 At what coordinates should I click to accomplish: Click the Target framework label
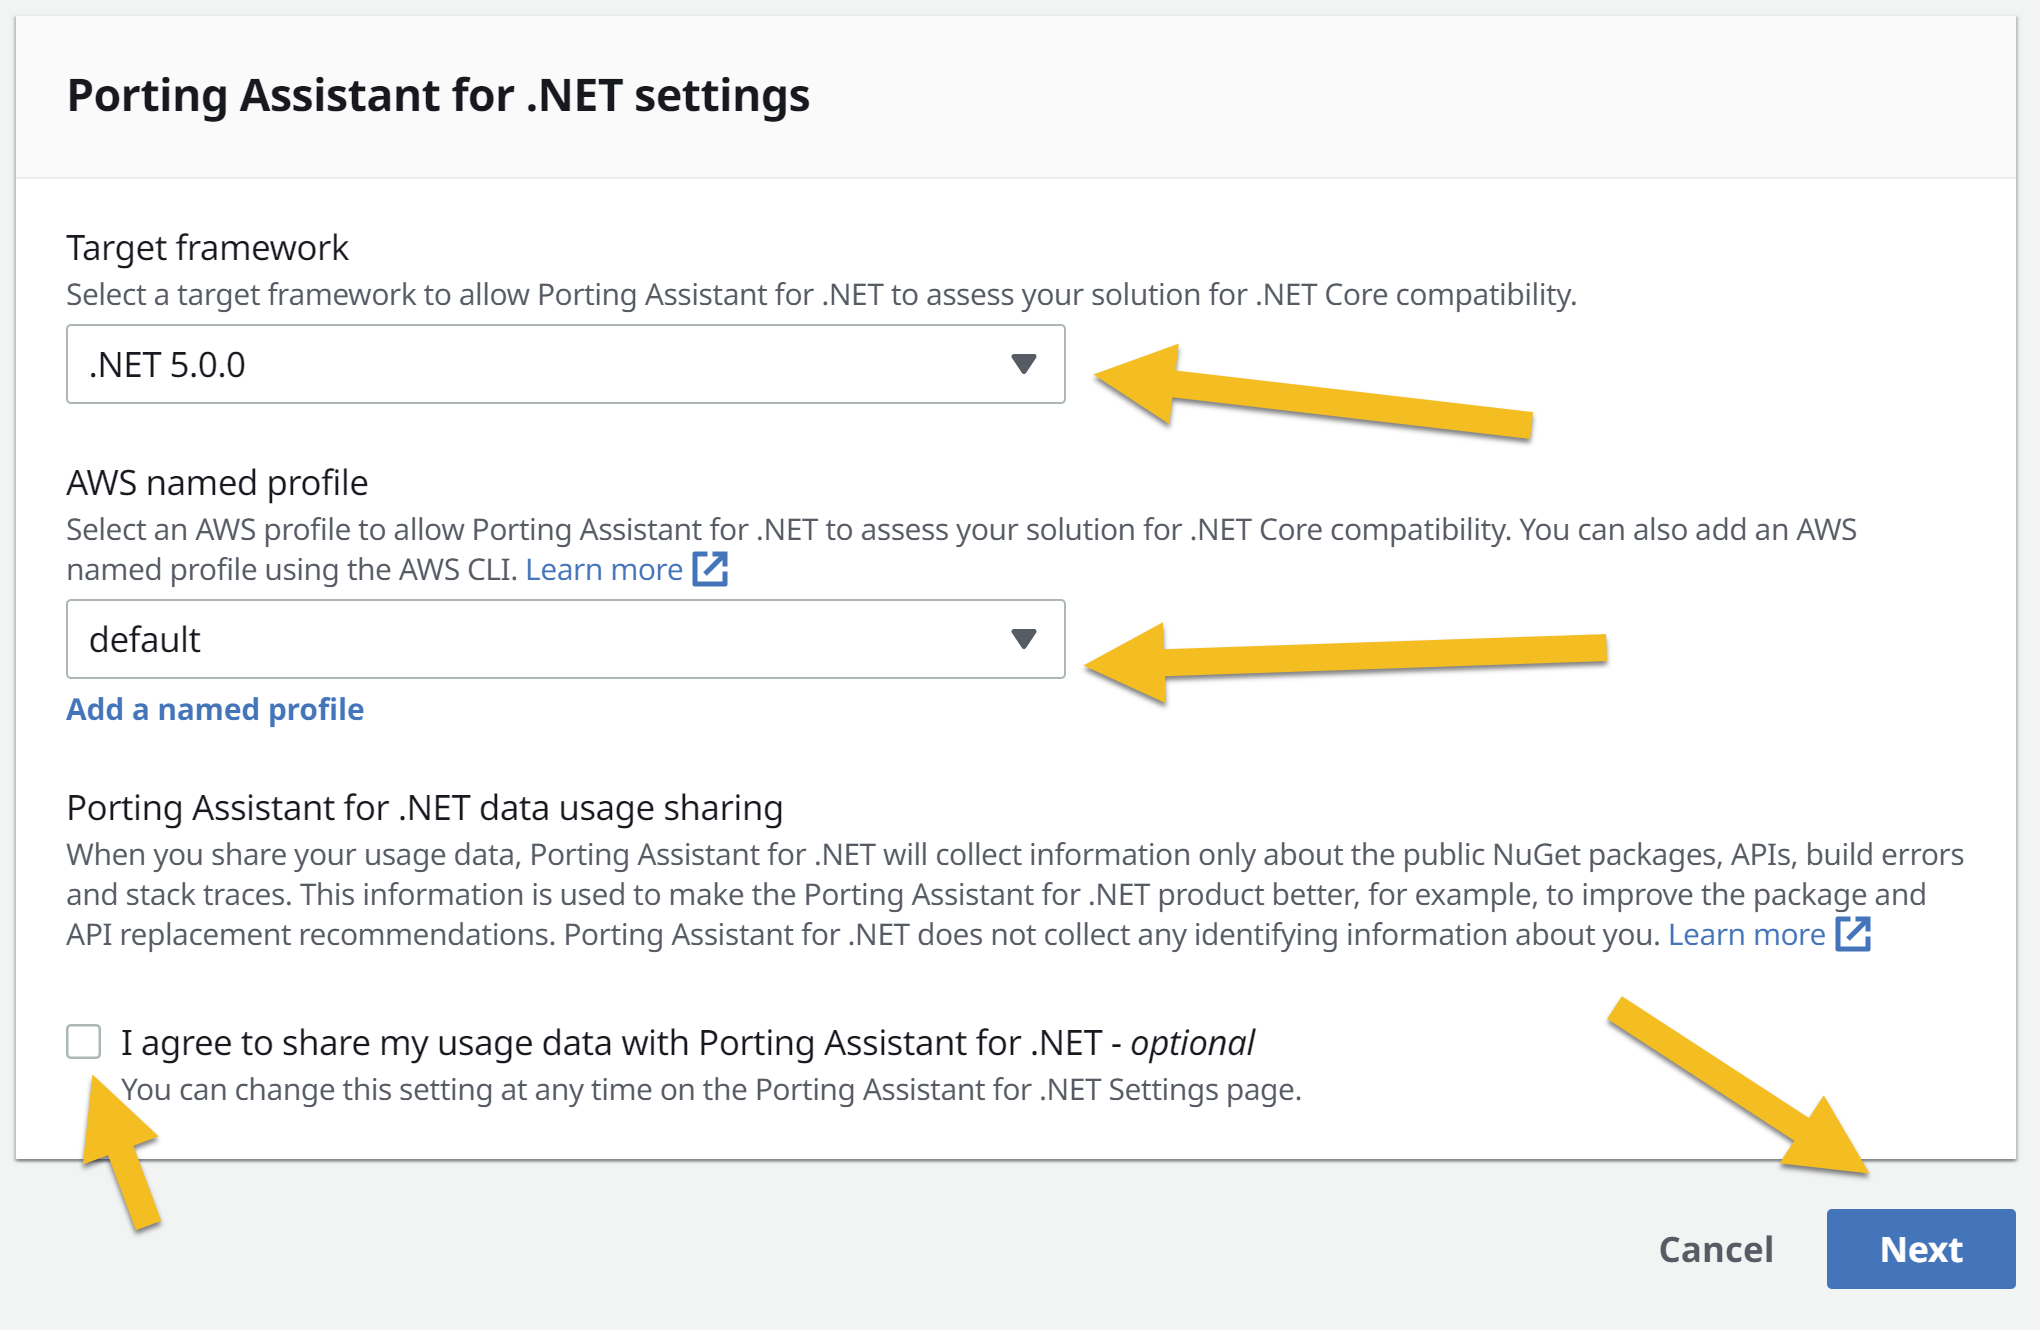(x=207, y=247)
